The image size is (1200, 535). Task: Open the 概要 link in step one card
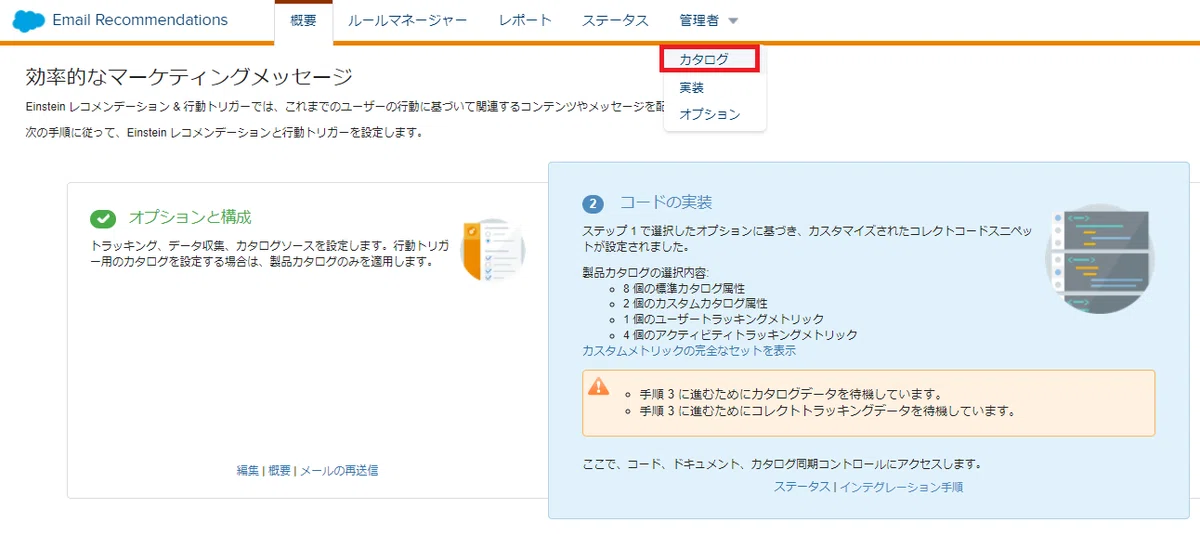pyautogui.click(x=279, y=470)
